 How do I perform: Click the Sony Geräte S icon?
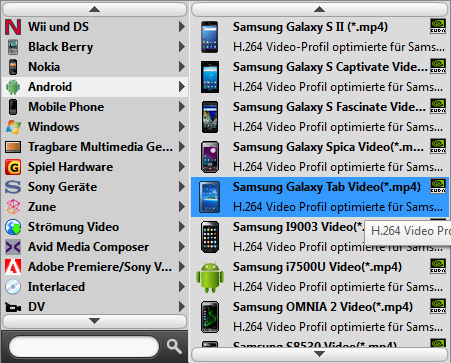(x=13, y=187)
